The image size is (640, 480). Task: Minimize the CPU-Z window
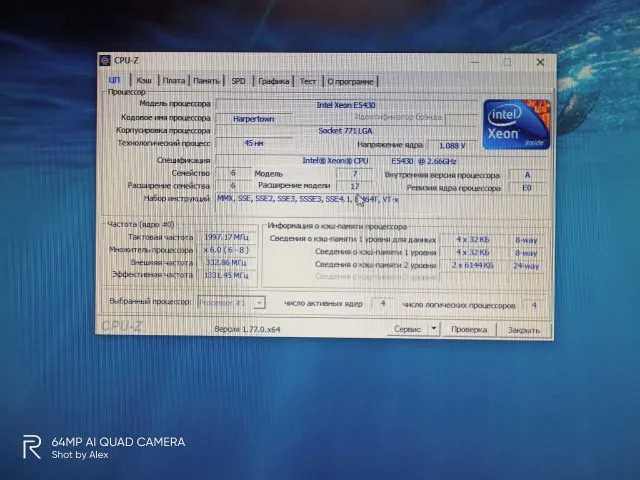475,62
